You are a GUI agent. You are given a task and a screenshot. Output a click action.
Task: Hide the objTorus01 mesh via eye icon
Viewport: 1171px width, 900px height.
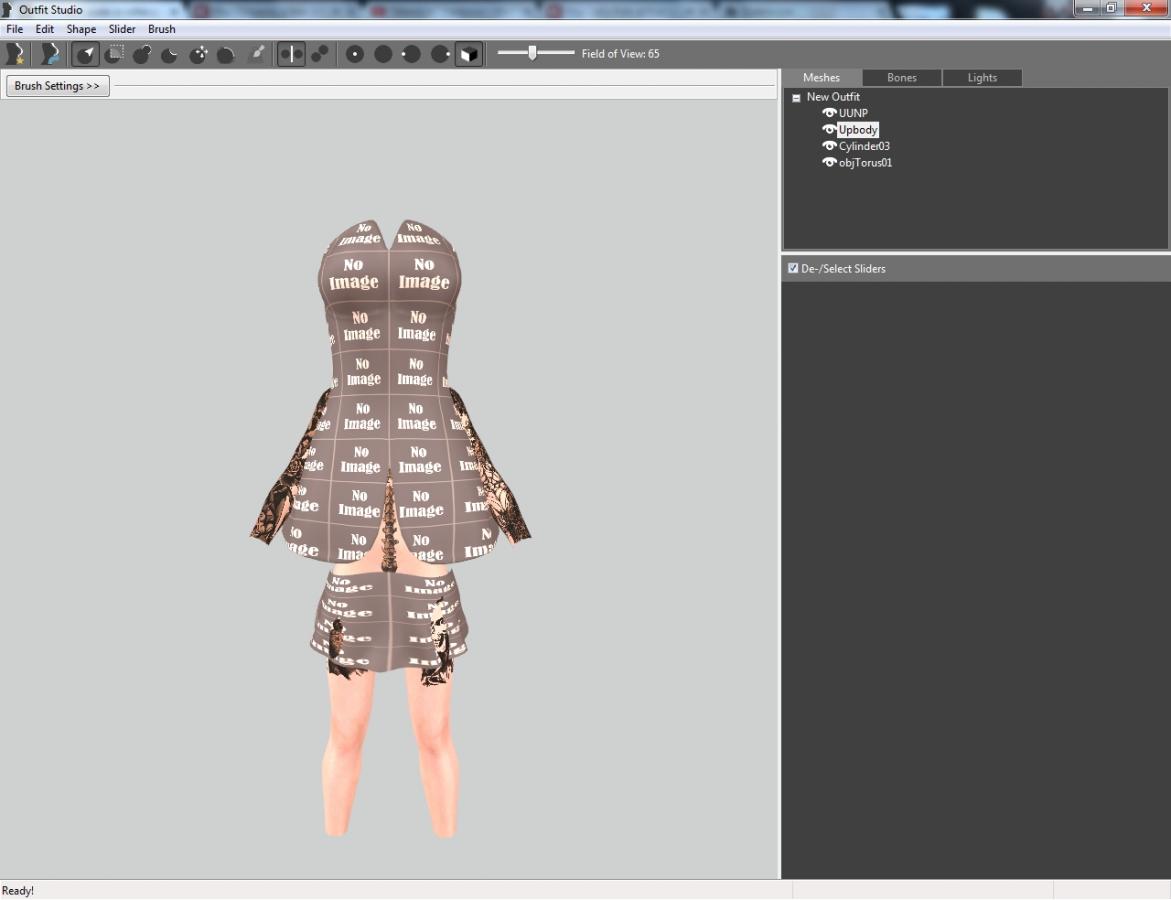click(x=829, y=162)
